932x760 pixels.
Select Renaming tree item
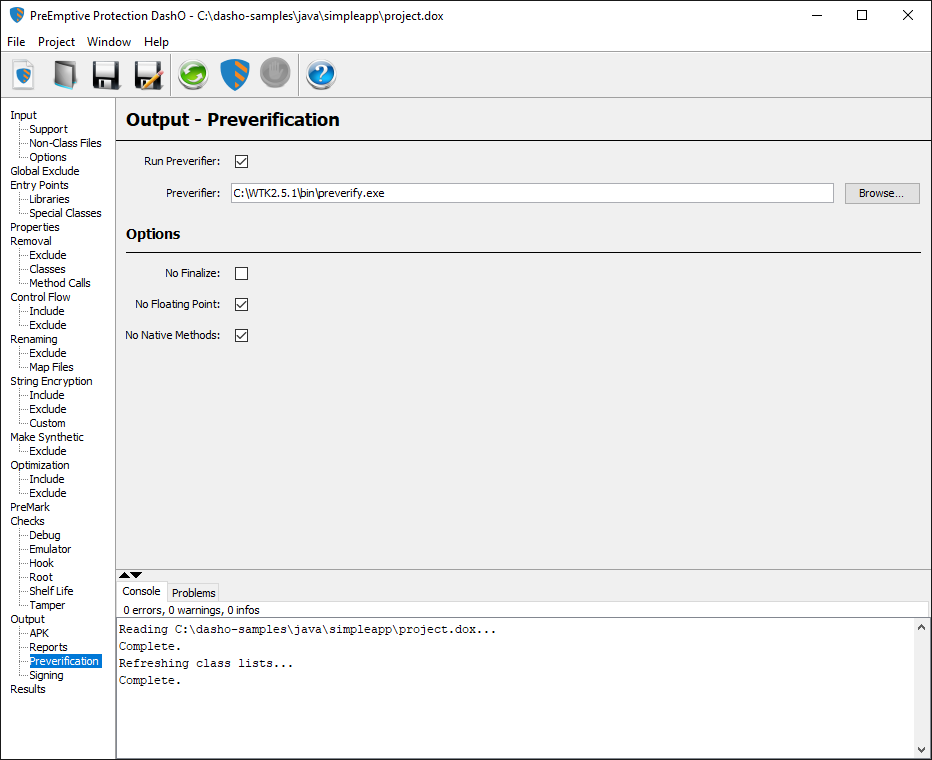point(34,339)
